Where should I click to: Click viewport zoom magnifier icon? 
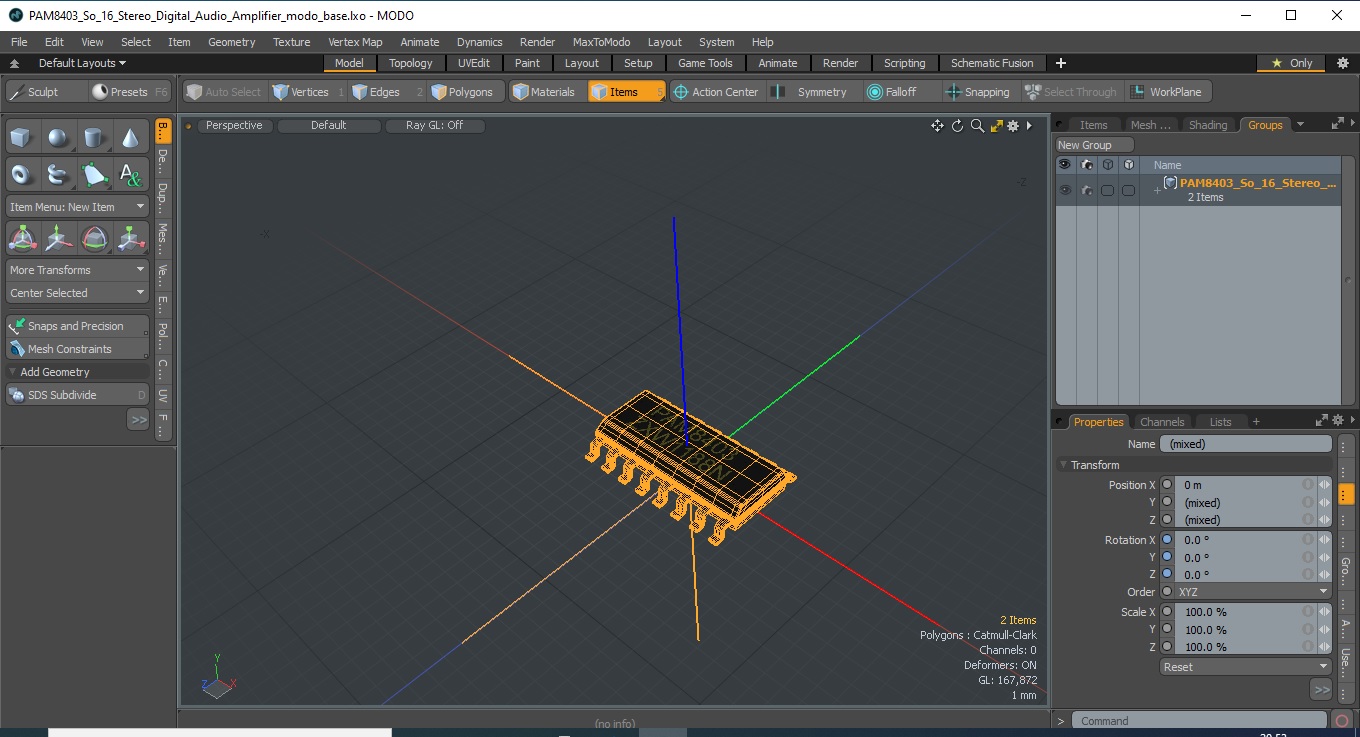click(x=977, y=126)
